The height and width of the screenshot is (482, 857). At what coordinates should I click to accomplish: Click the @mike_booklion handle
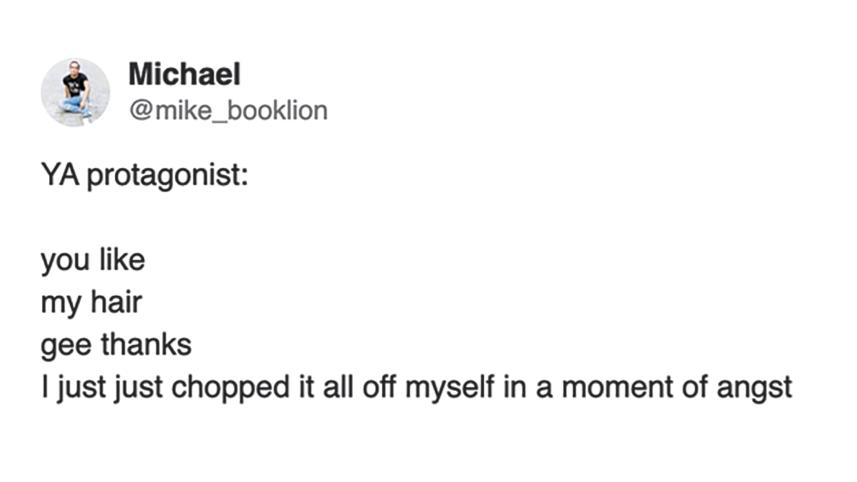pos(228,110)
